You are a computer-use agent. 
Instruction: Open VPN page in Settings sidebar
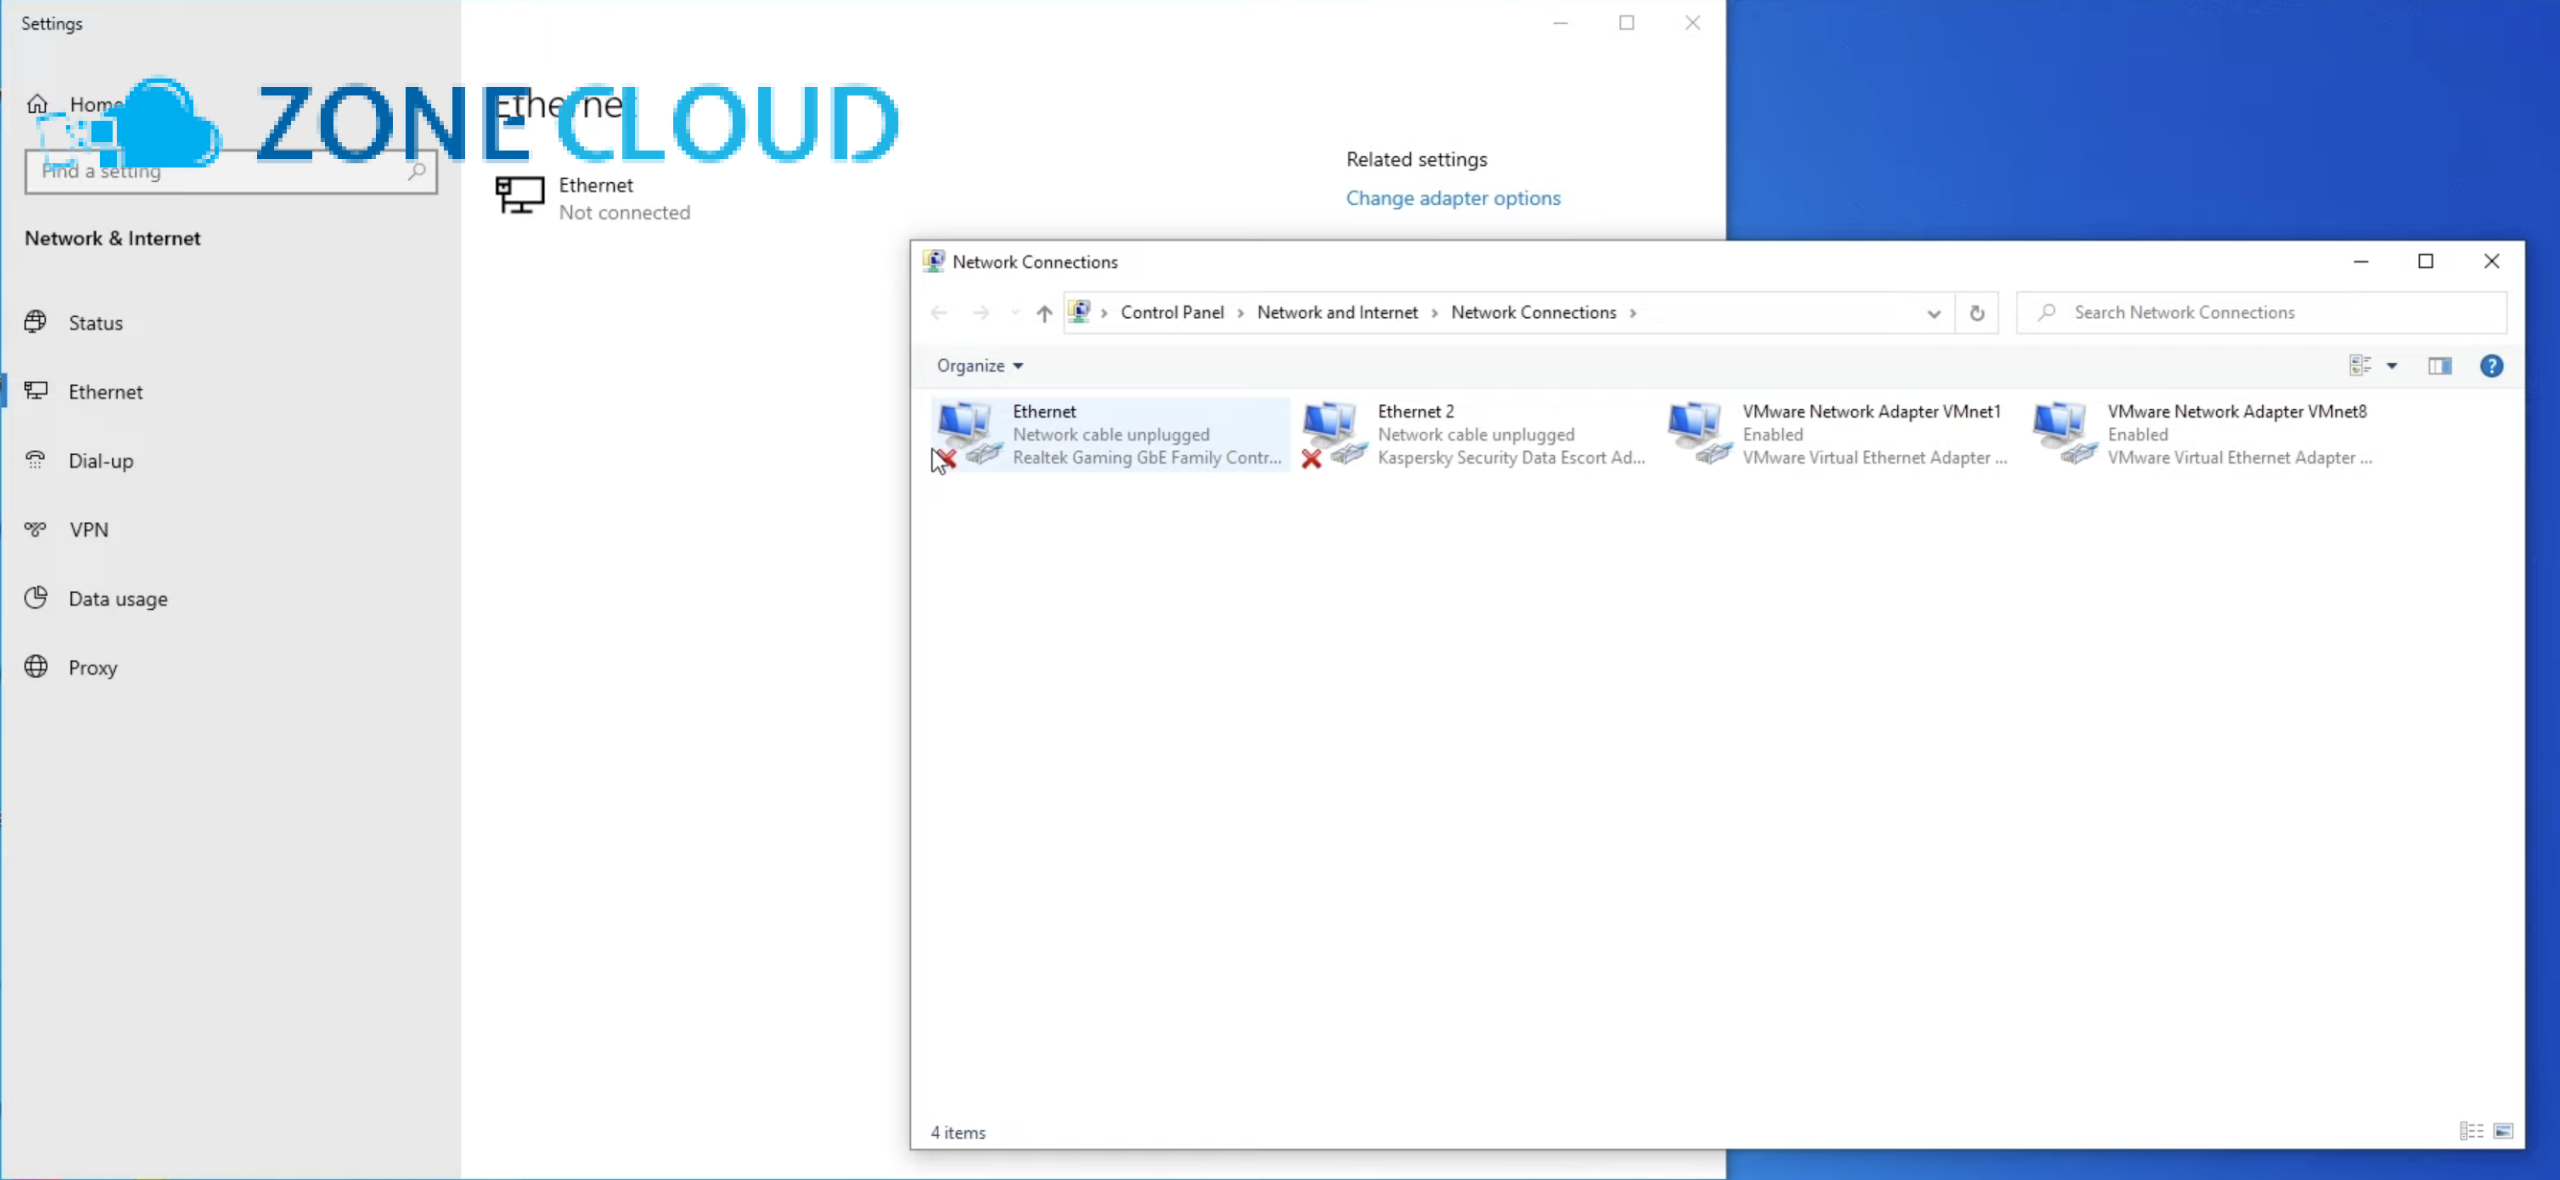[x=230, y=530]
